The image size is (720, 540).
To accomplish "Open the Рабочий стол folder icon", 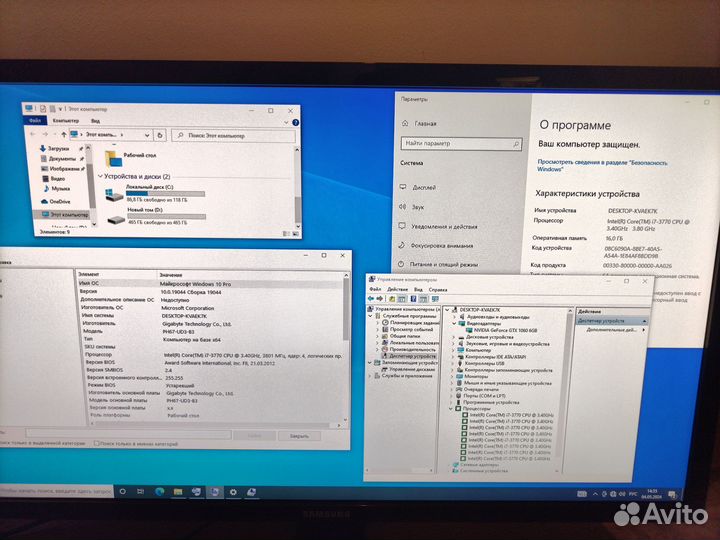I will [x=113, y=158].
